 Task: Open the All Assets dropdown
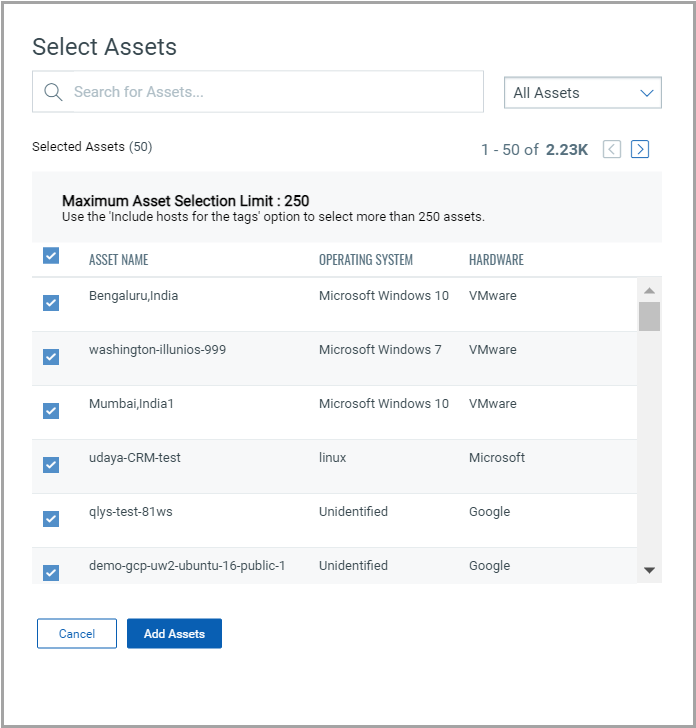pos(583,92)
